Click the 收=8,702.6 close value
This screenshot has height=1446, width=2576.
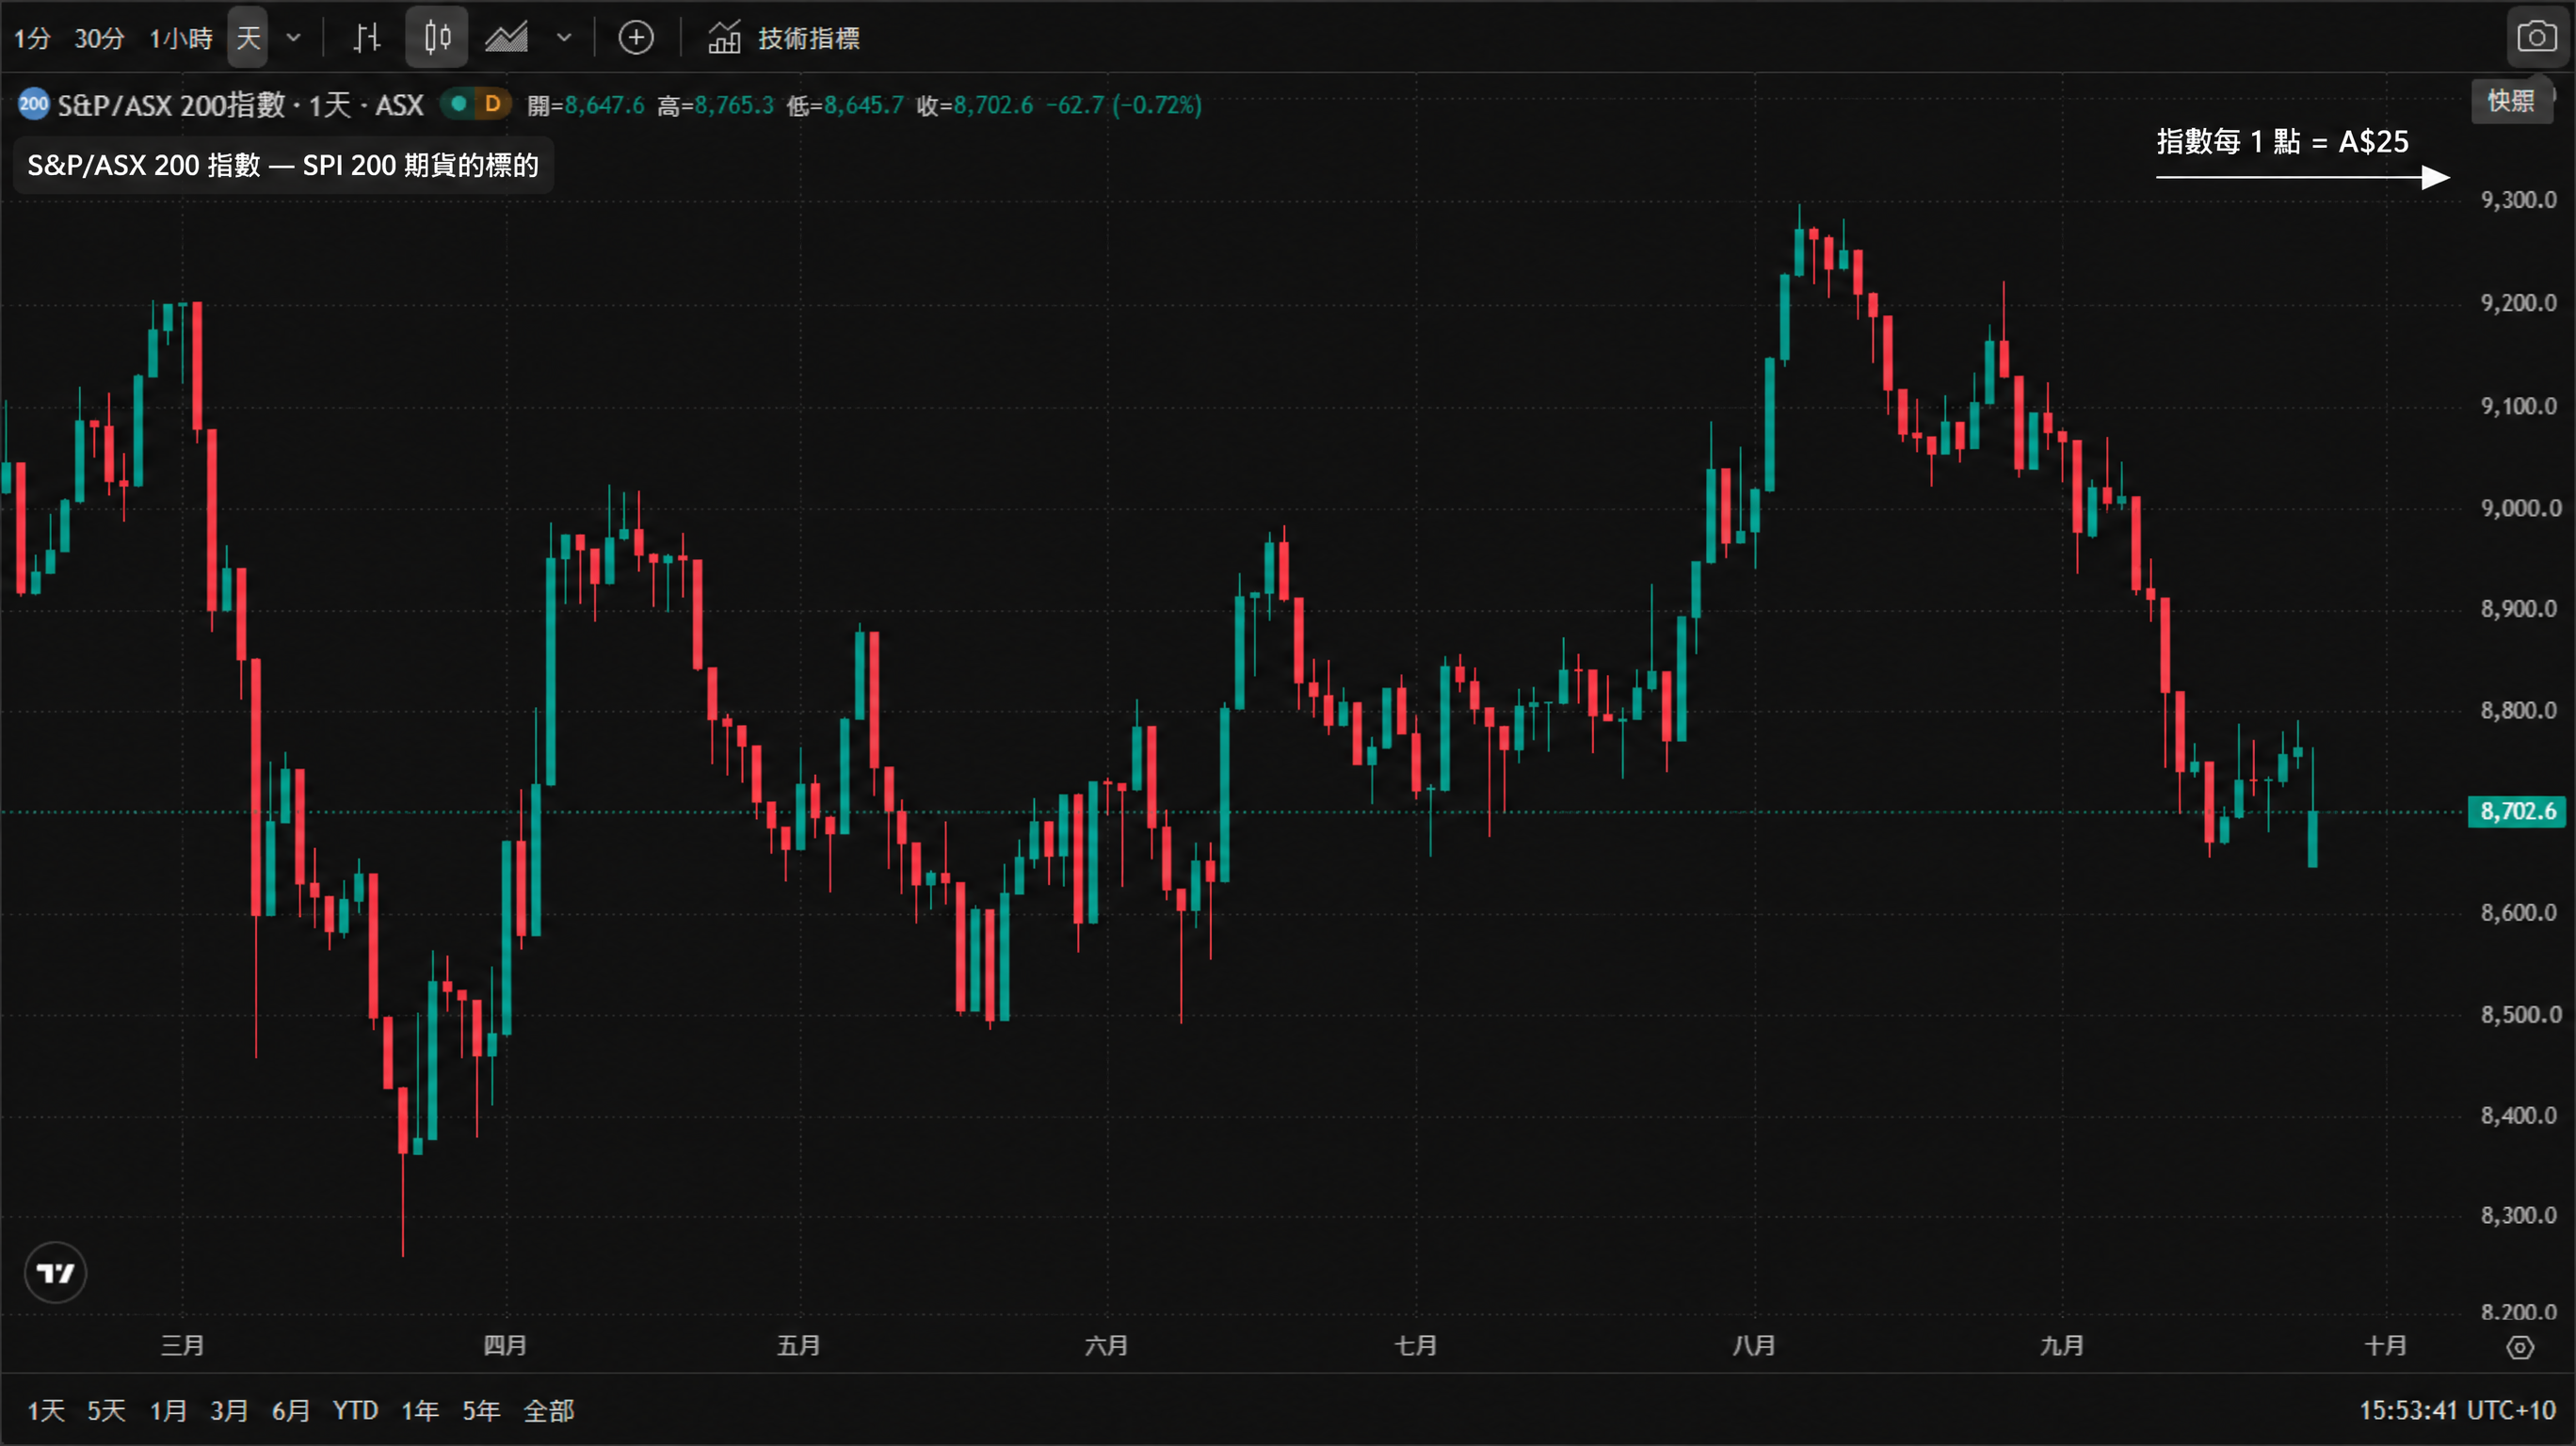coord(975,105)
